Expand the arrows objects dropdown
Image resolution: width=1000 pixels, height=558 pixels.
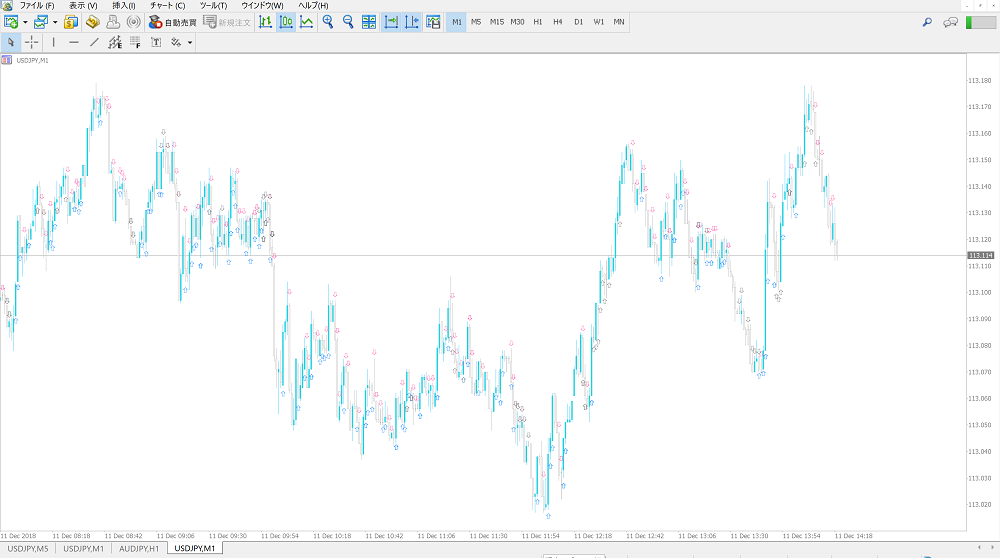click(x=189, y=42)
